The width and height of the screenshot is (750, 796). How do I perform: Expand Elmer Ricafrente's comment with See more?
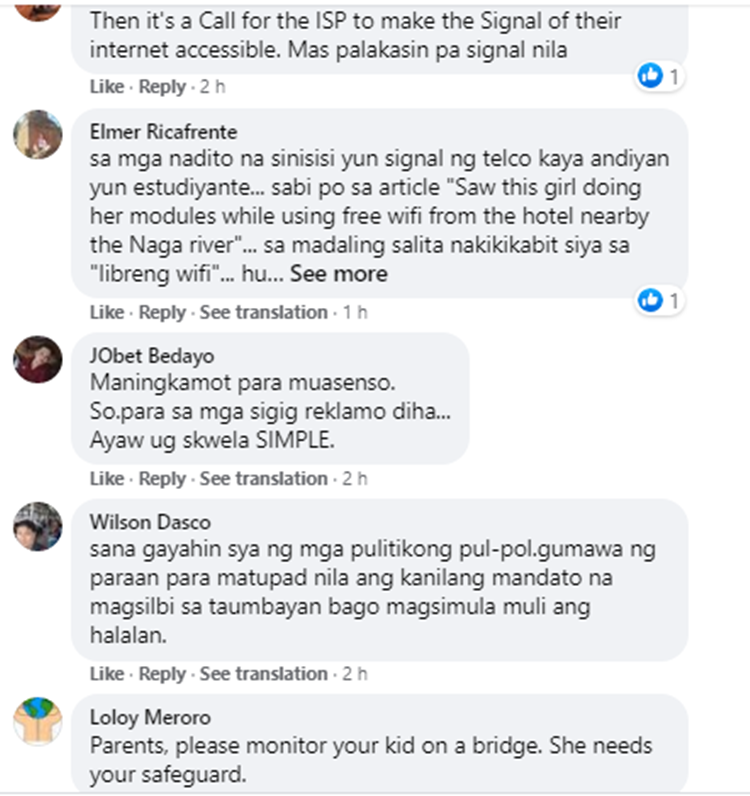339,274
